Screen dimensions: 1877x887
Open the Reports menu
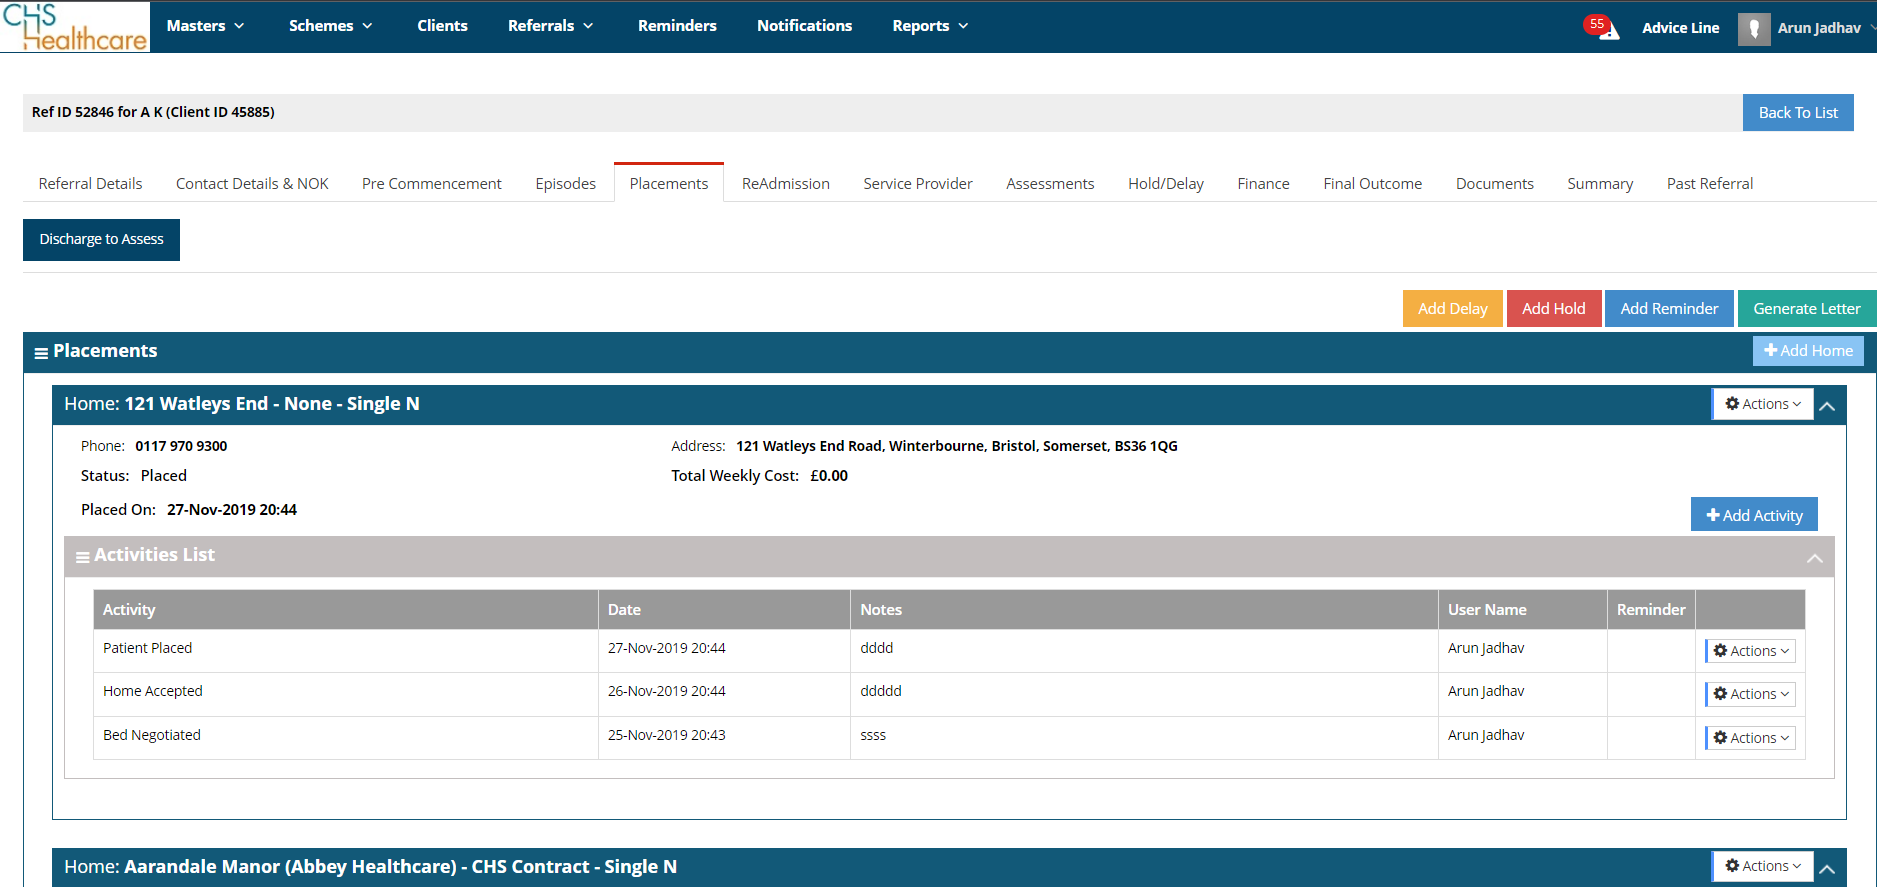(x=930, y=26)
